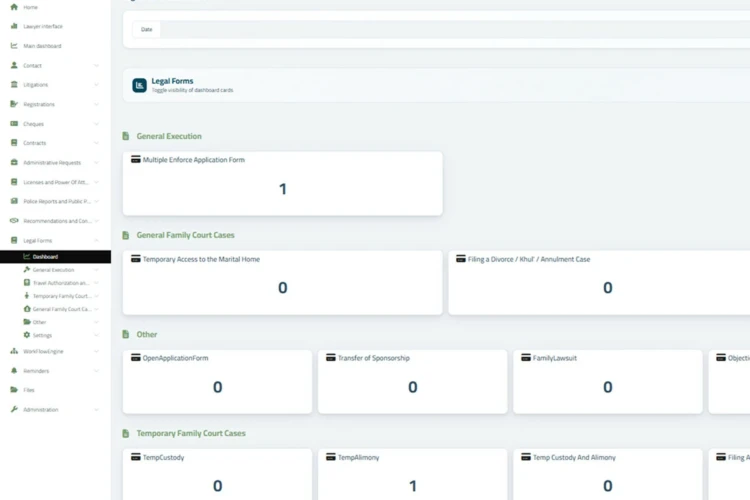Expand the Registrations menu chevron
The height and width of the screenshot is (500, 750).
click(96, 104)
